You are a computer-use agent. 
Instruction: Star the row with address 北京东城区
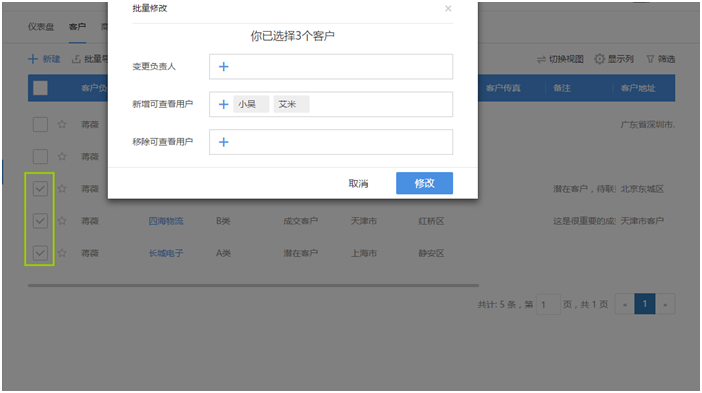(62, 189)
